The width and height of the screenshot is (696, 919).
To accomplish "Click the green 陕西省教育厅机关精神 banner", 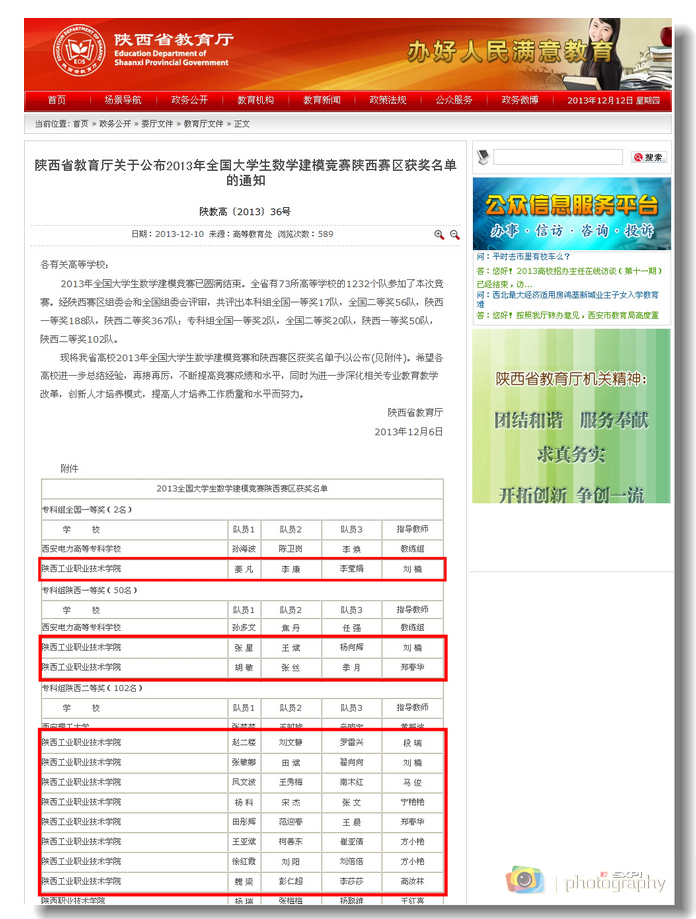I will click(x=571, y=416).
